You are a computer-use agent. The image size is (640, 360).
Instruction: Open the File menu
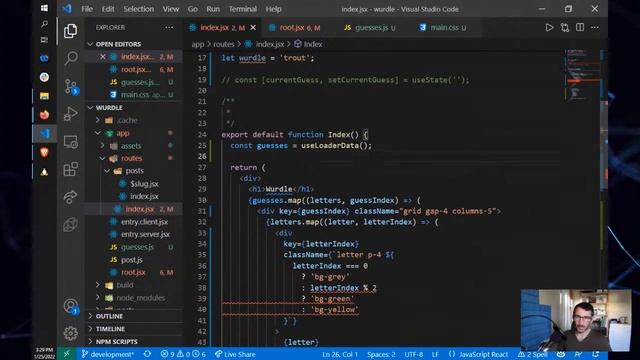(x=87, y=9)
